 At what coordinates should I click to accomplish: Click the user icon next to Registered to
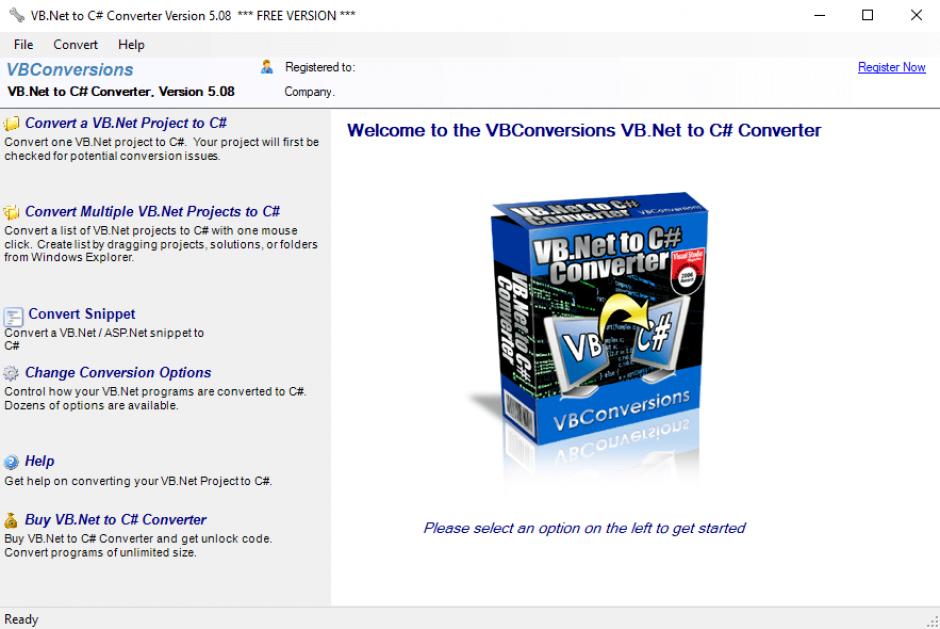(x=267, y=67)
